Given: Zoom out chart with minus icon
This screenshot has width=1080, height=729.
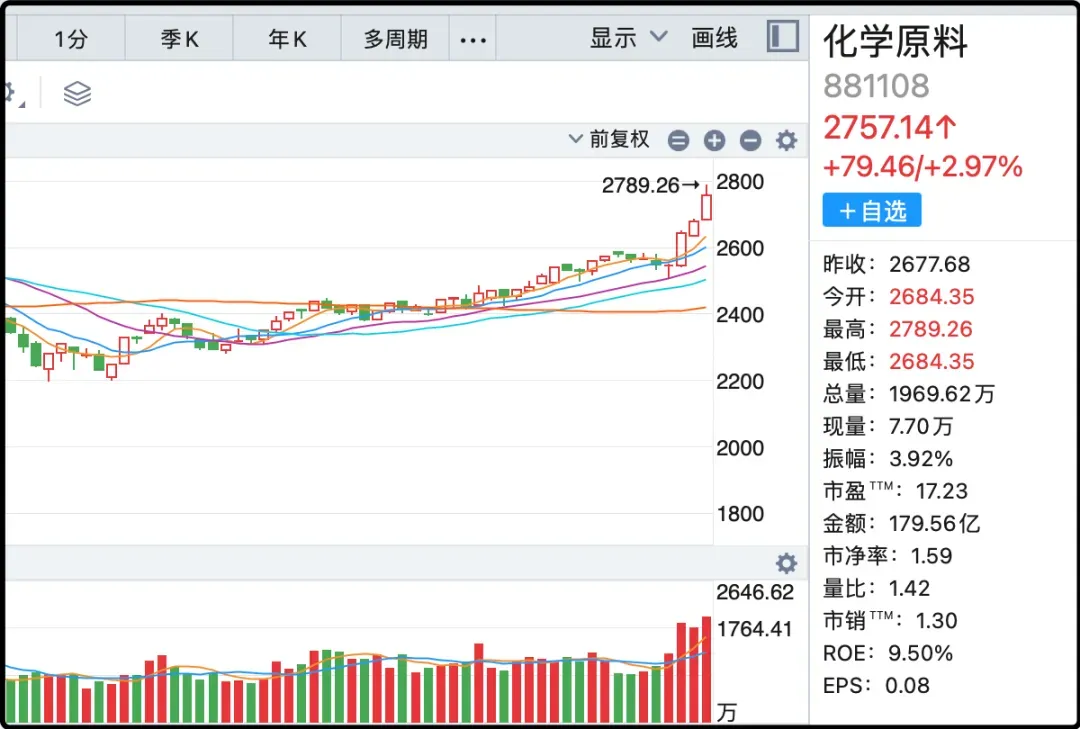Looking at the screenshot, I should click(x=751, y=141).
